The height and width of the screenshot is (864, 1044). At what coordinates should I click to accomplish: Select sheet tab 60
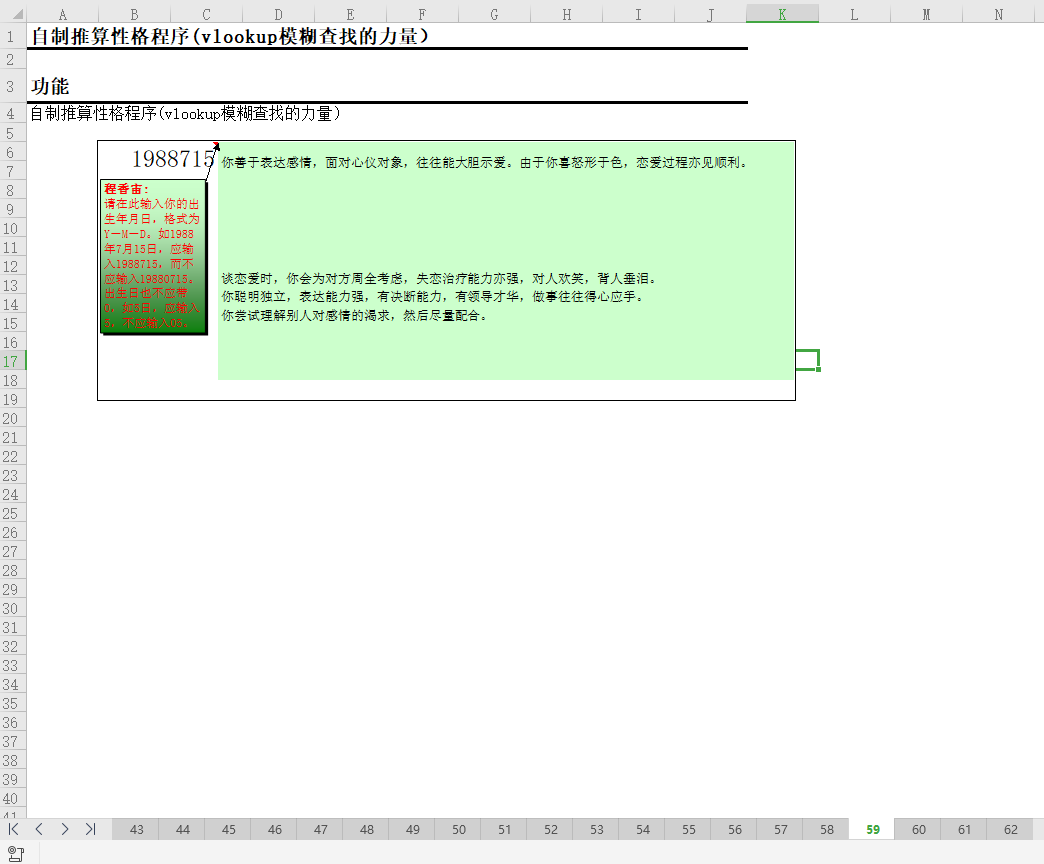tap(918, 829)
